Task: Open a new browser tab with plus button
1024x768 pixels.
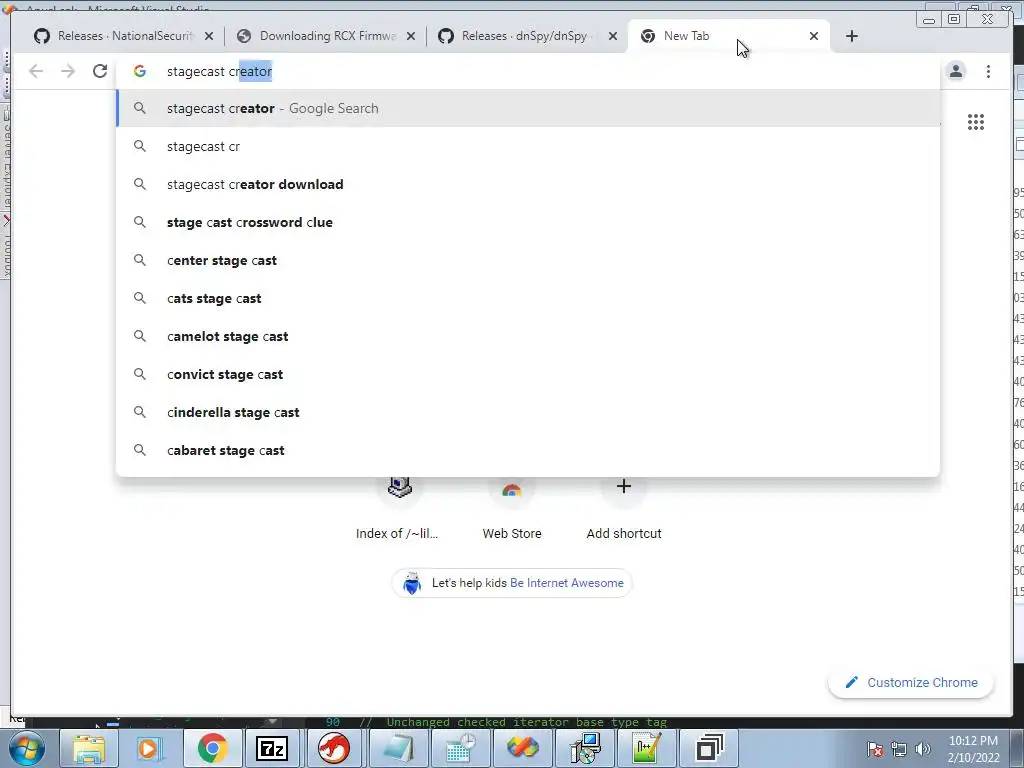Action: (x=852, y=36)
